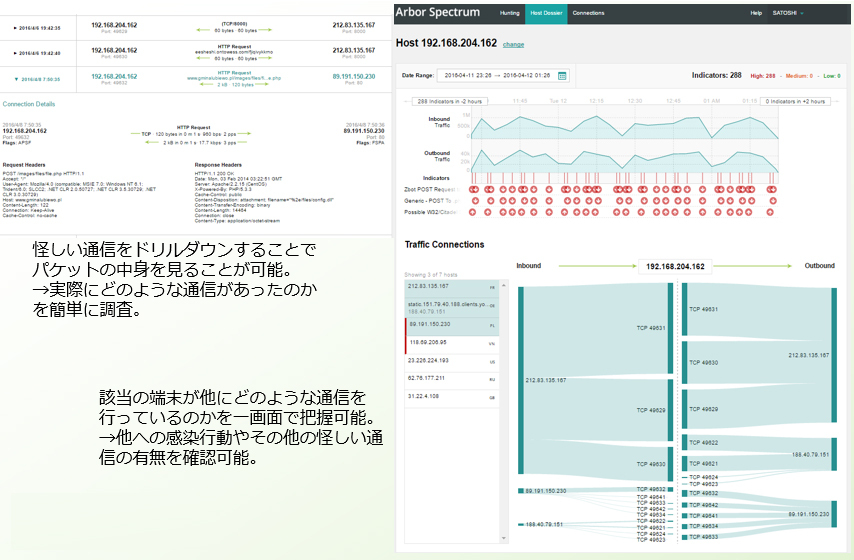Click the teal 192.168.204.162 source address
Image resolution: width=854 pixels, height=560 pixels.
tap(114, 77)
